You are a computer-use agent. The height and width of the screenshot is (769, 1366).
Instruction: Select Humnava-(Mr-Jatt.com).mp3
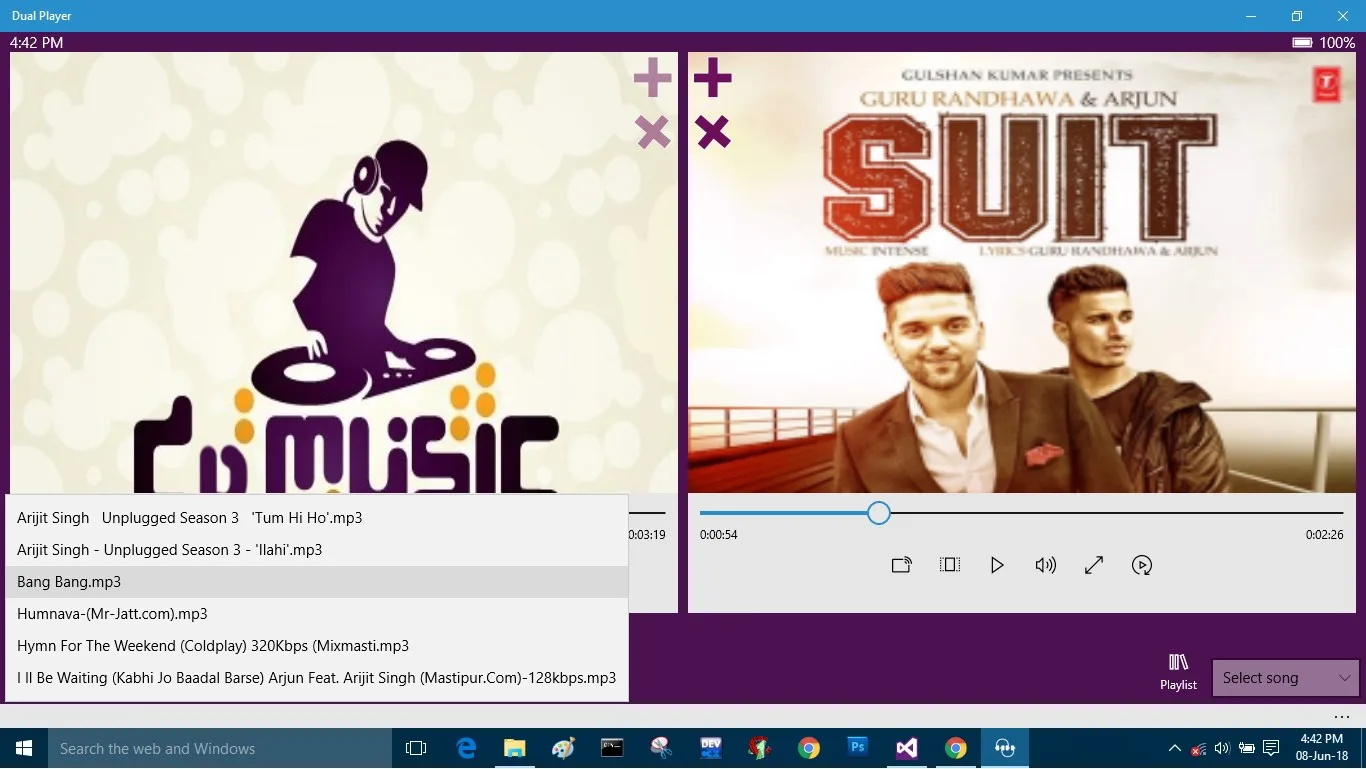317,614
